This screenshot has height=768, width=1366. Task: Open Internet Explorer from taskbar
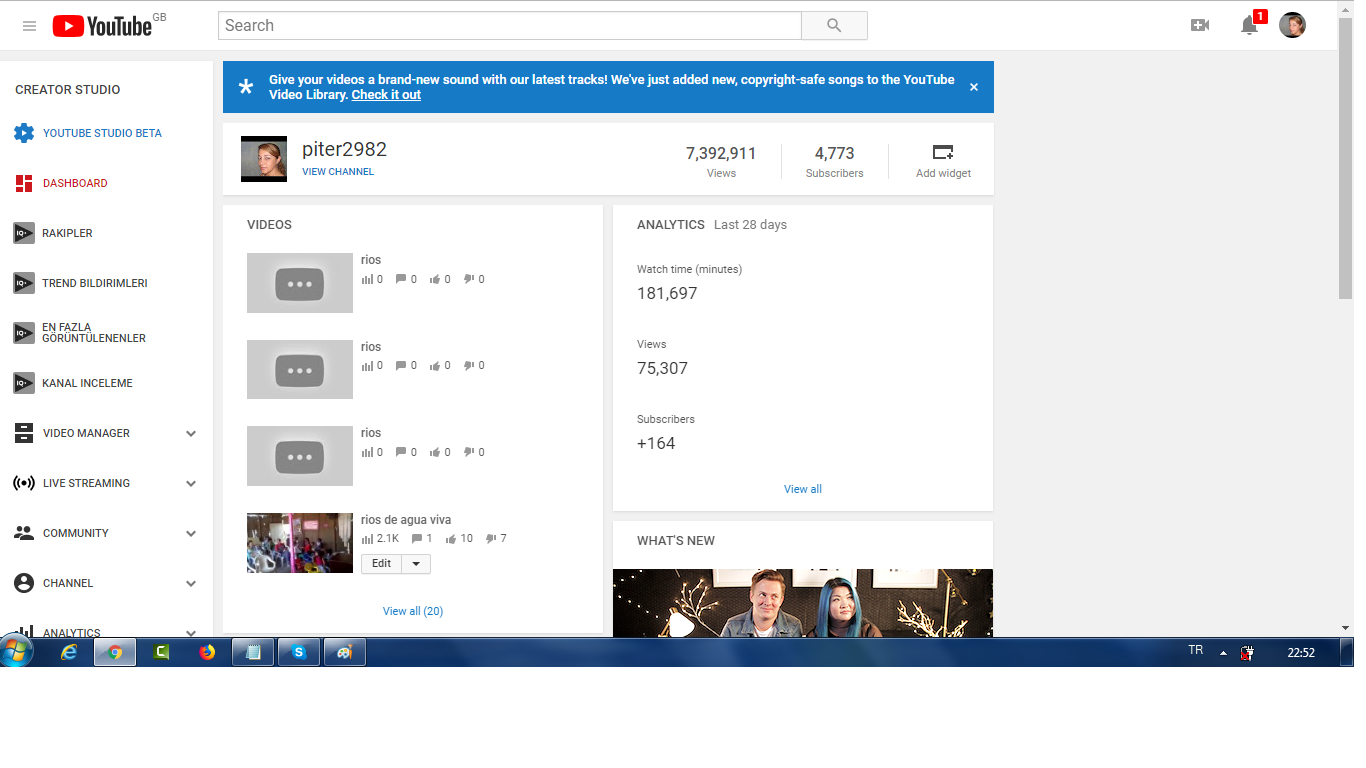pos(69,652)
